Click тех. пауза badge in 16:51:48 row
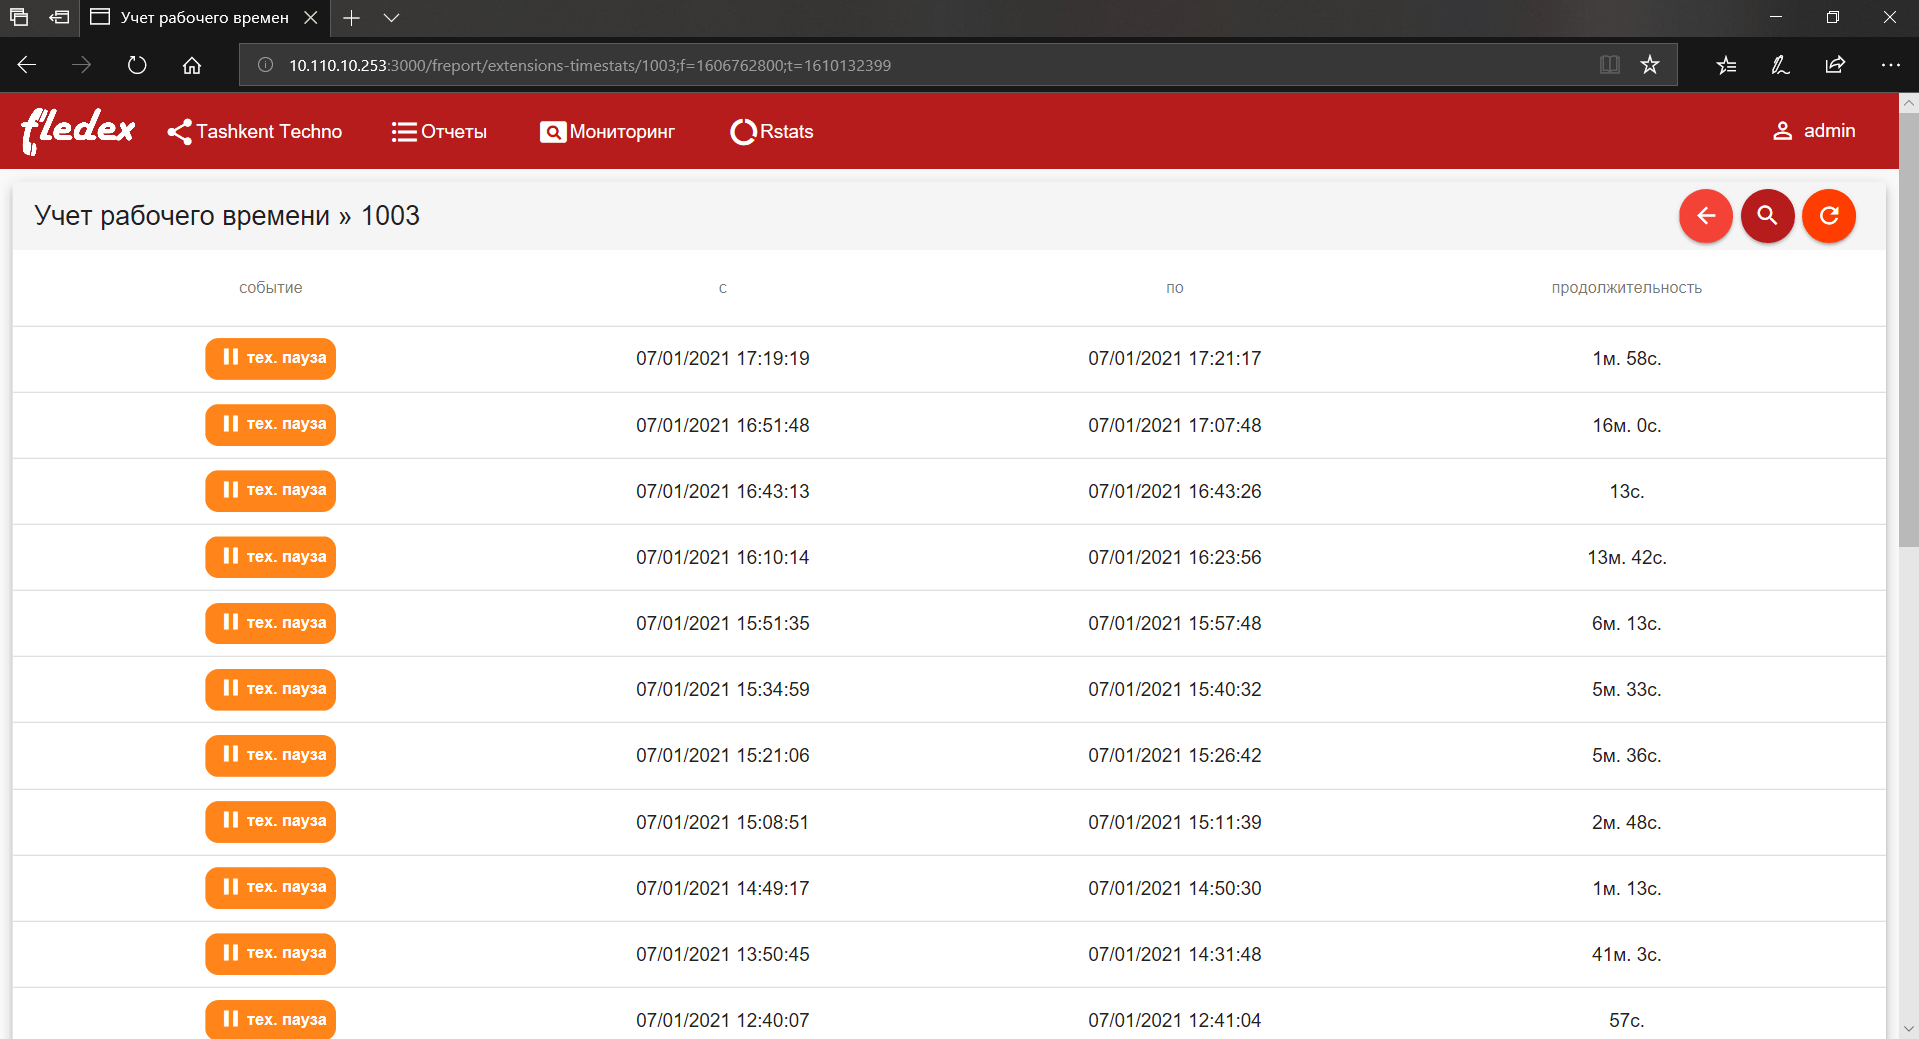The height and width of the screenshot is (1039, 1919). tap(270, 424)
